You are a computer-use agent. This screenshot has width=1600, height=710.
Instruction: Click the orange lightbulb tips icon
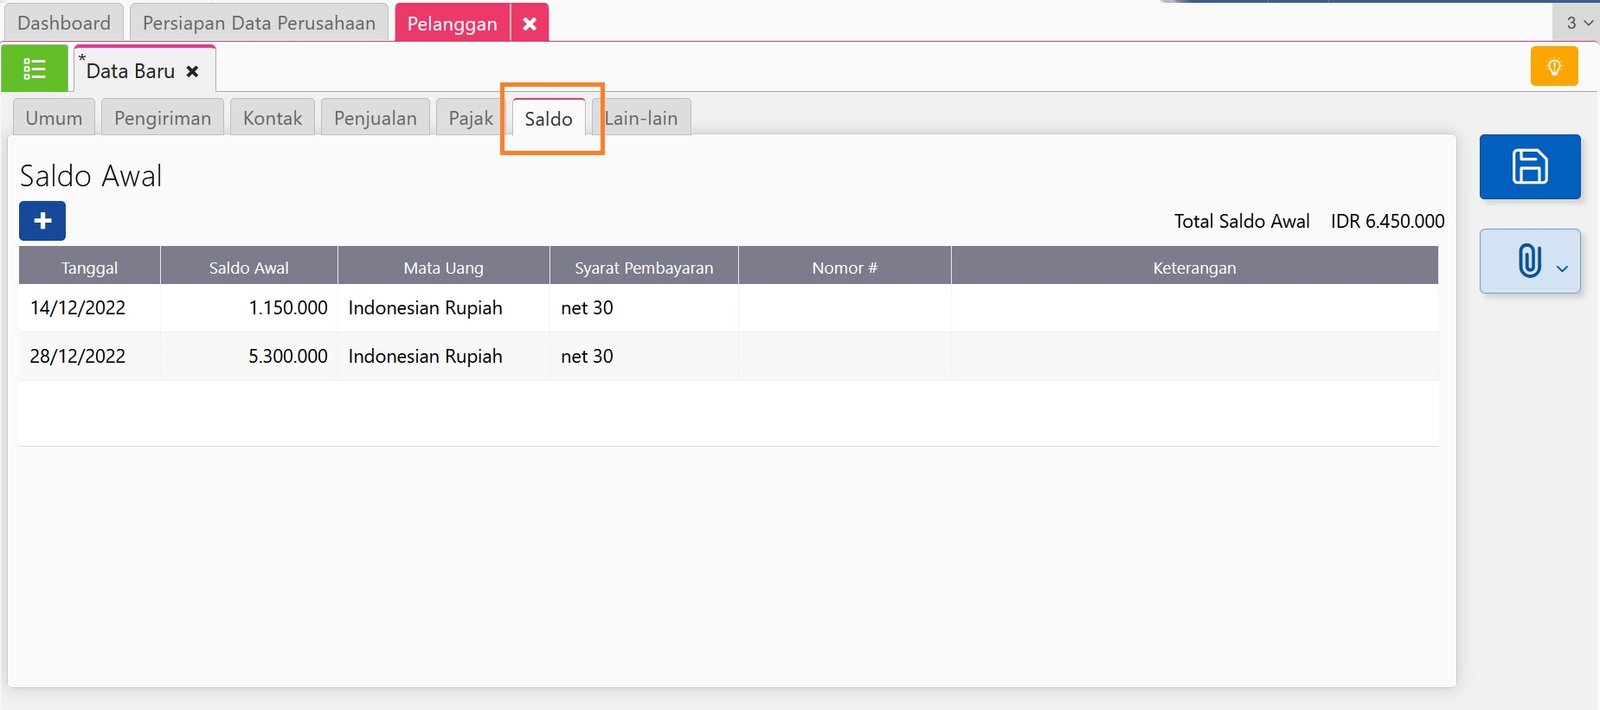click(x=1553, y=67)
